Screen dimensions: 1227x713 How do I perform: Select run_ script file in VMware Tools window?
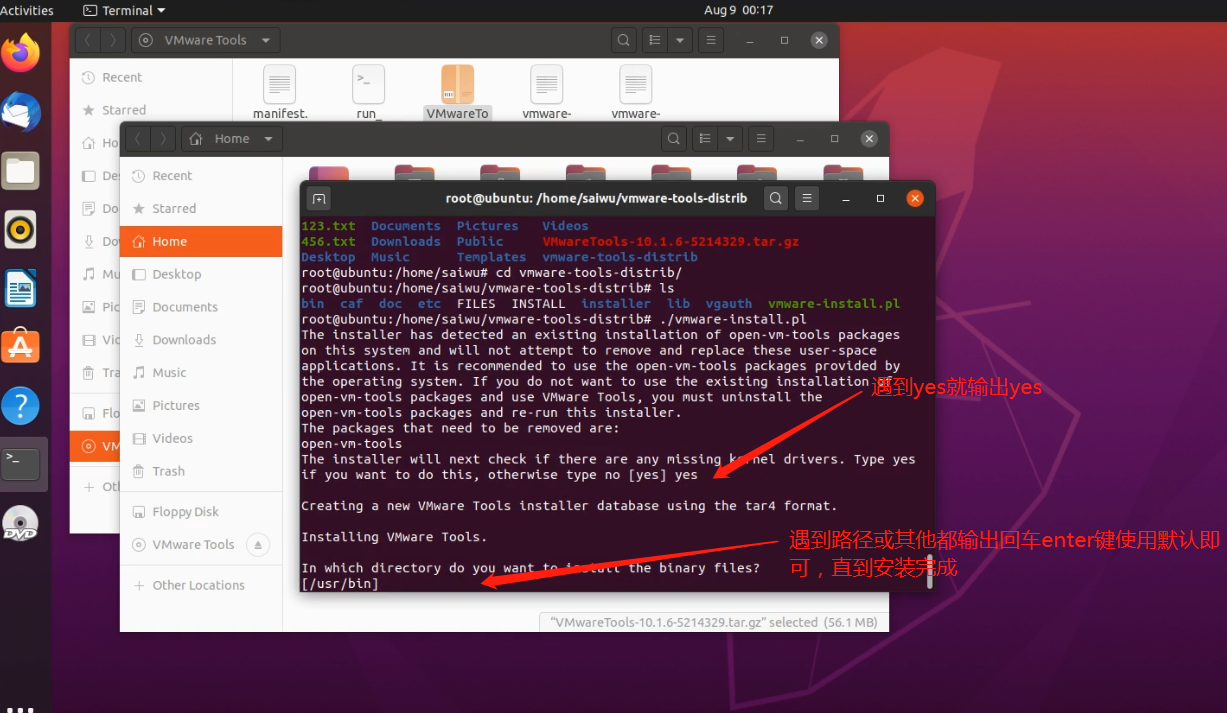click(368, 92)
